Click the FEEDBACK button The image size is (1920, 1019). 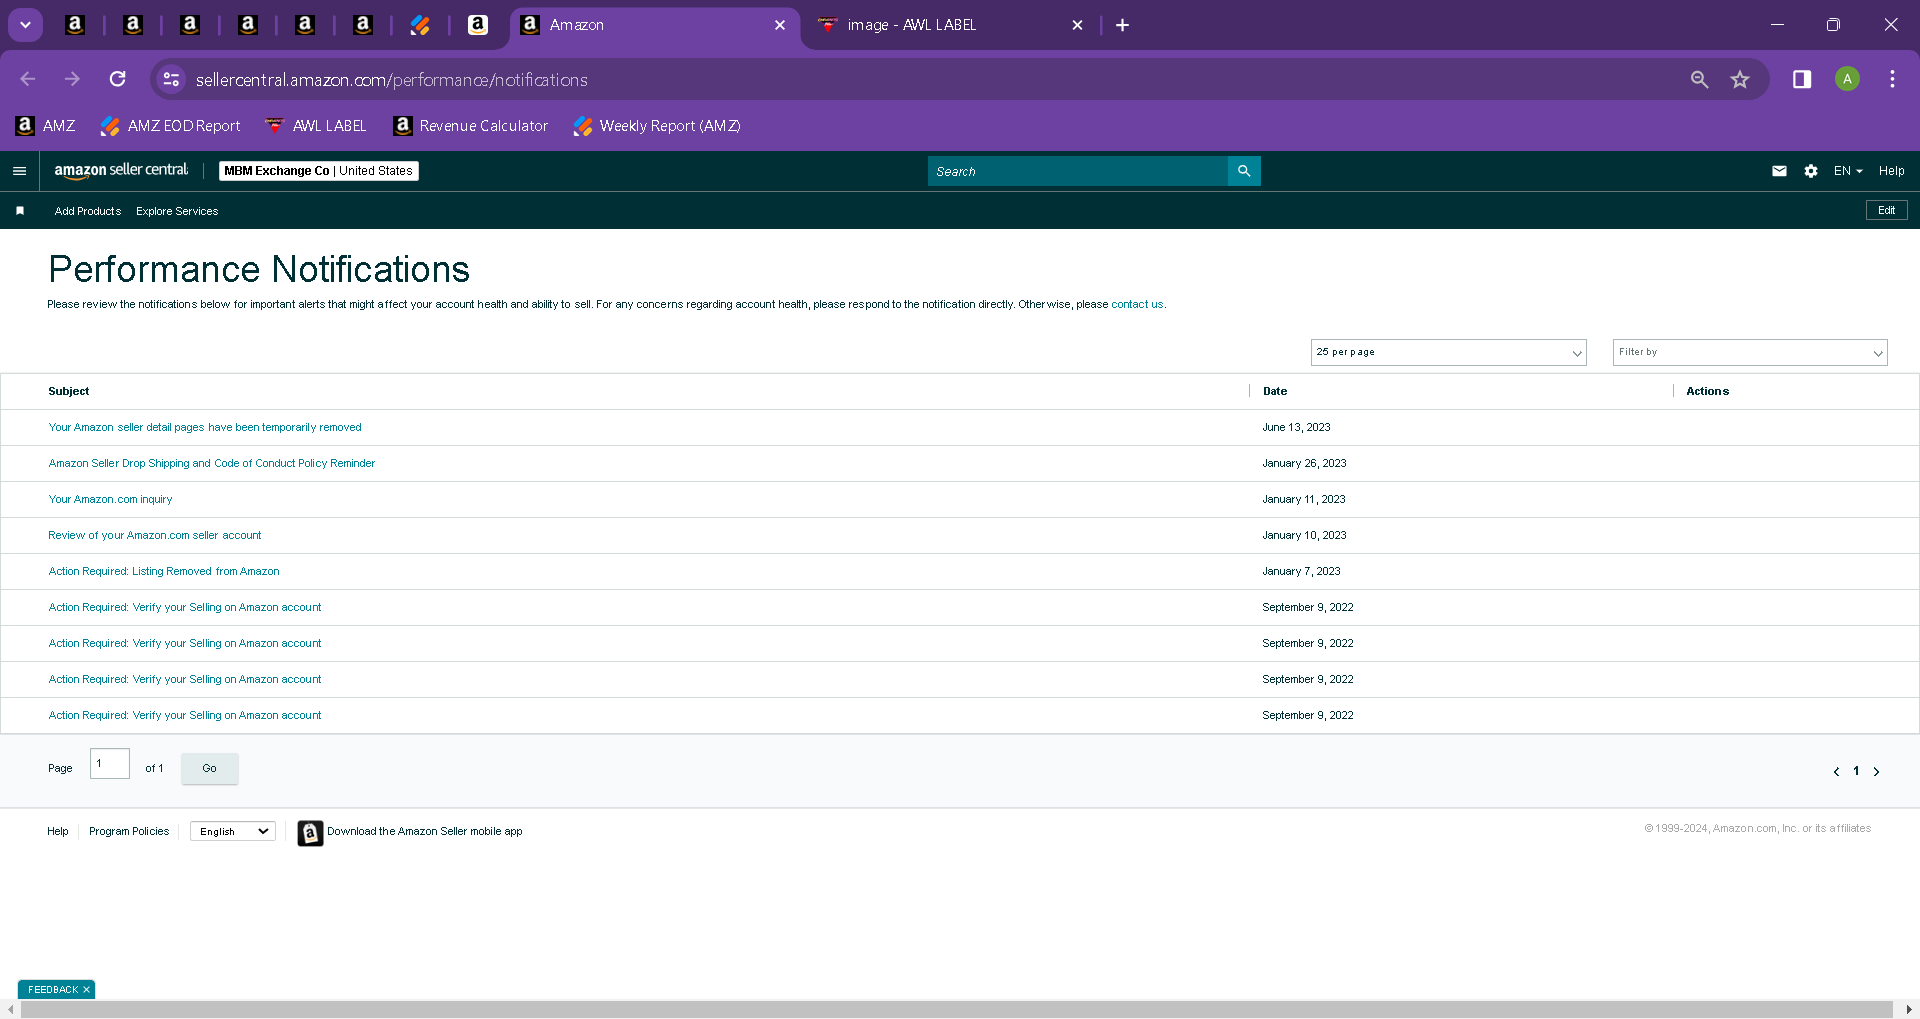tap(53, 990)
